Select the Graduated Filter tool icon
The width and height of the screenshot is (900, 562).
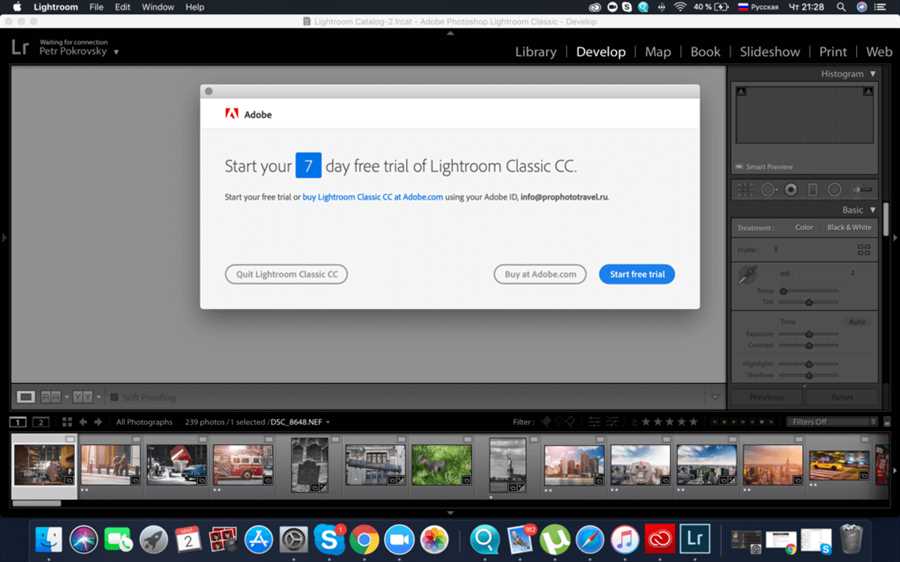[813, 189]
